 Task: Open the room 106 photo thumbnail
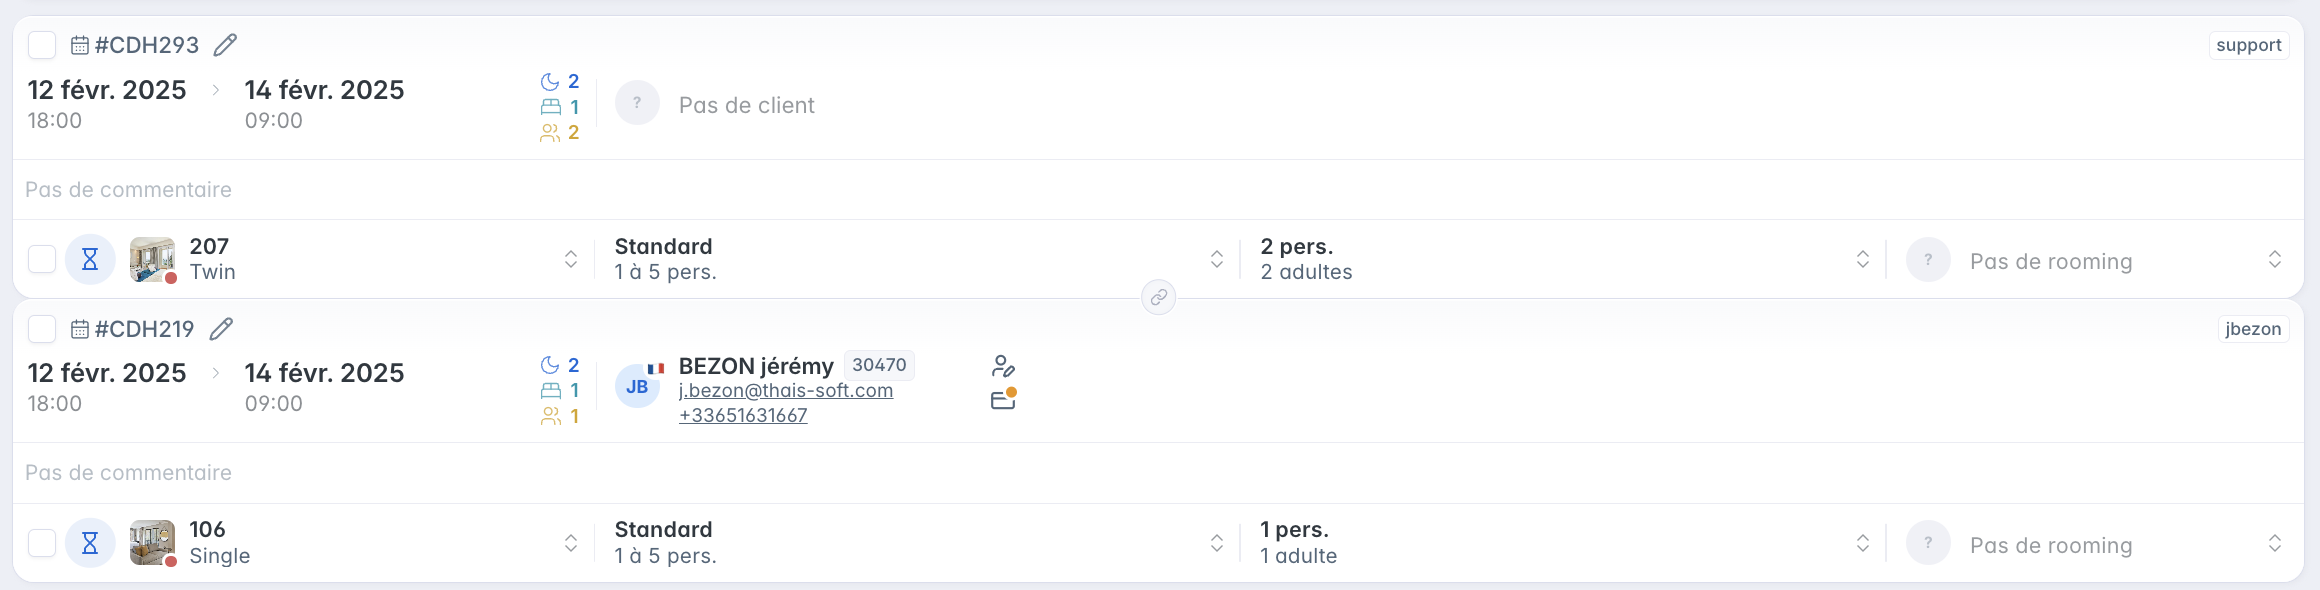point(152,543)
